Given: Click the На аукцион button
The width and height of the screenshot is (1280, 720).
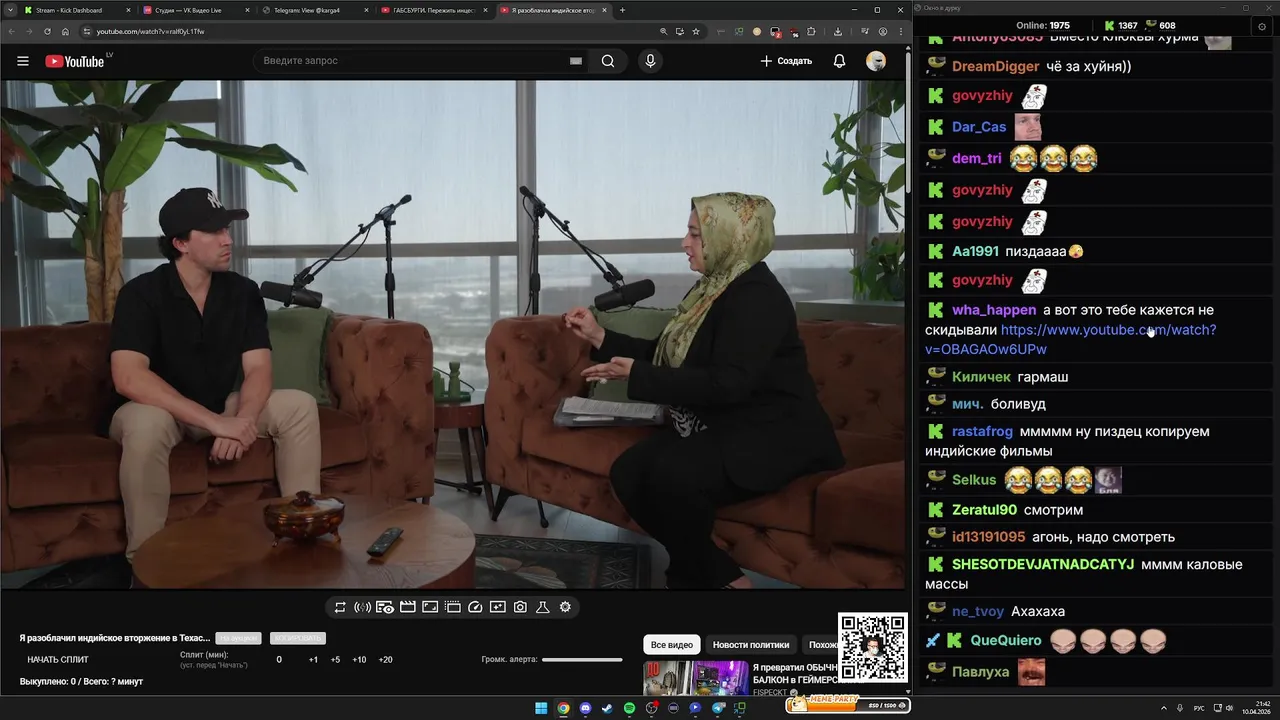Looking at the screenshot, I should 239,638.
